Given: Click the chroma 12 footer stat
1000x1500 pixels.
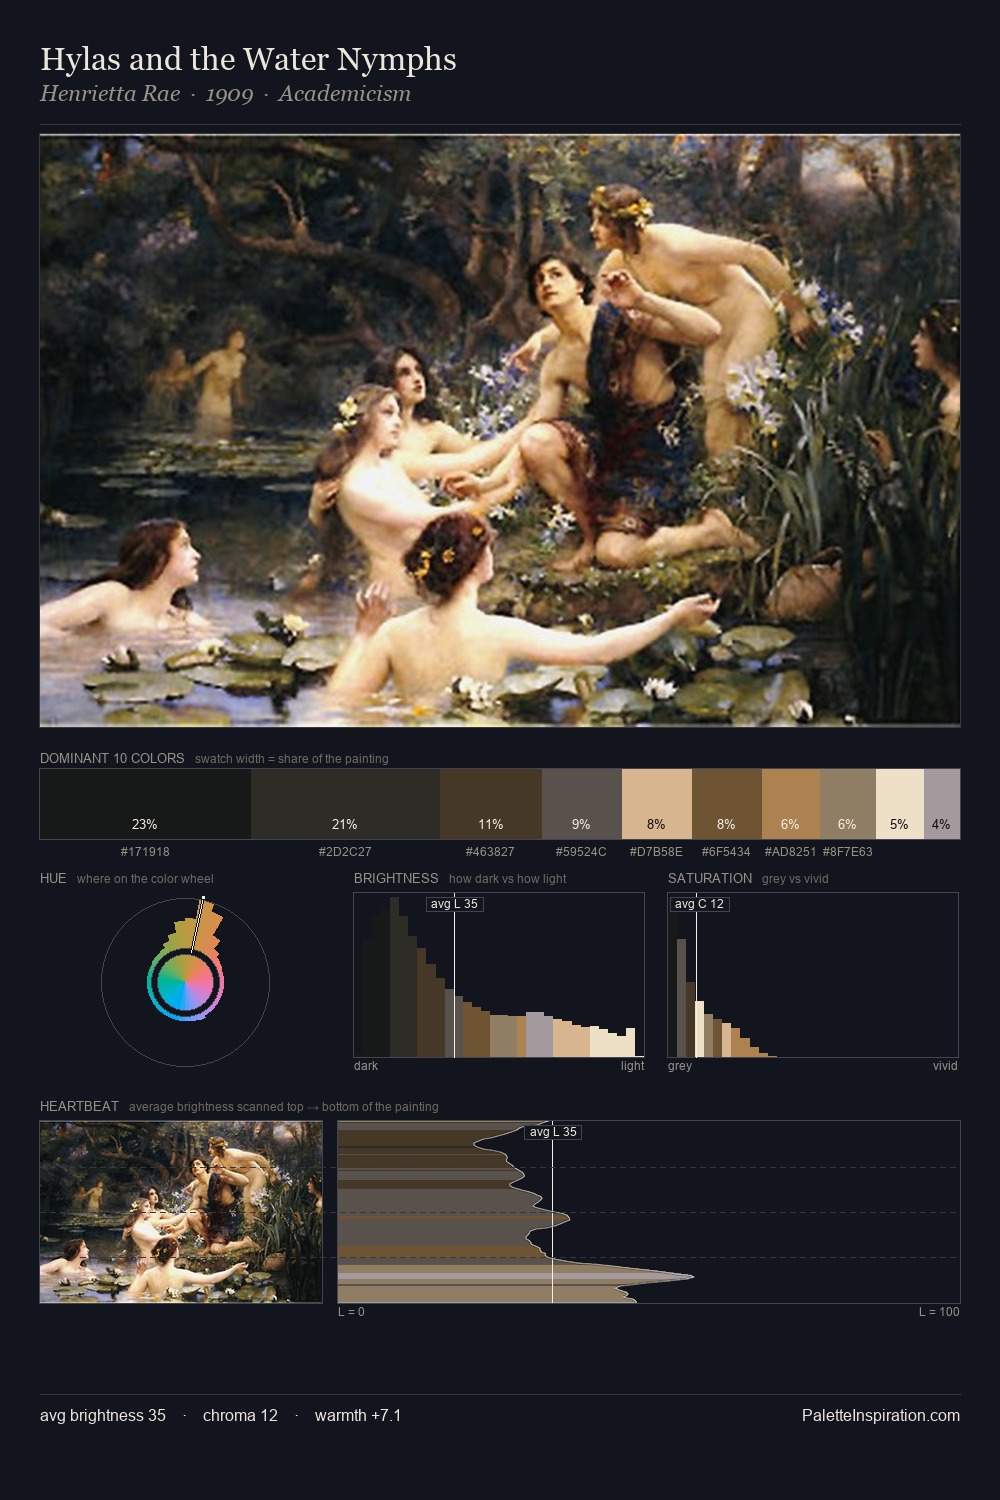Looking at the screenshot, I should 240,1416.
